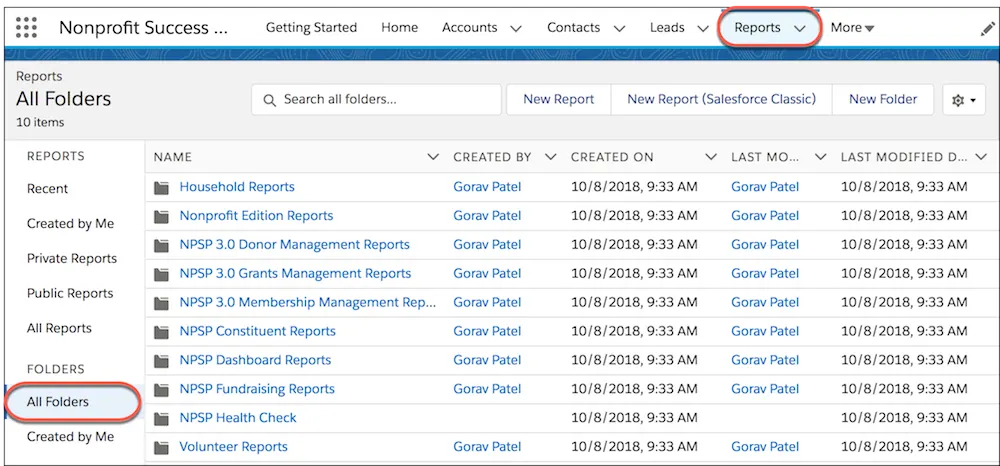Select All Folders in the sidebar
The width and height of the screenshot is (1000, 466).
72,402
